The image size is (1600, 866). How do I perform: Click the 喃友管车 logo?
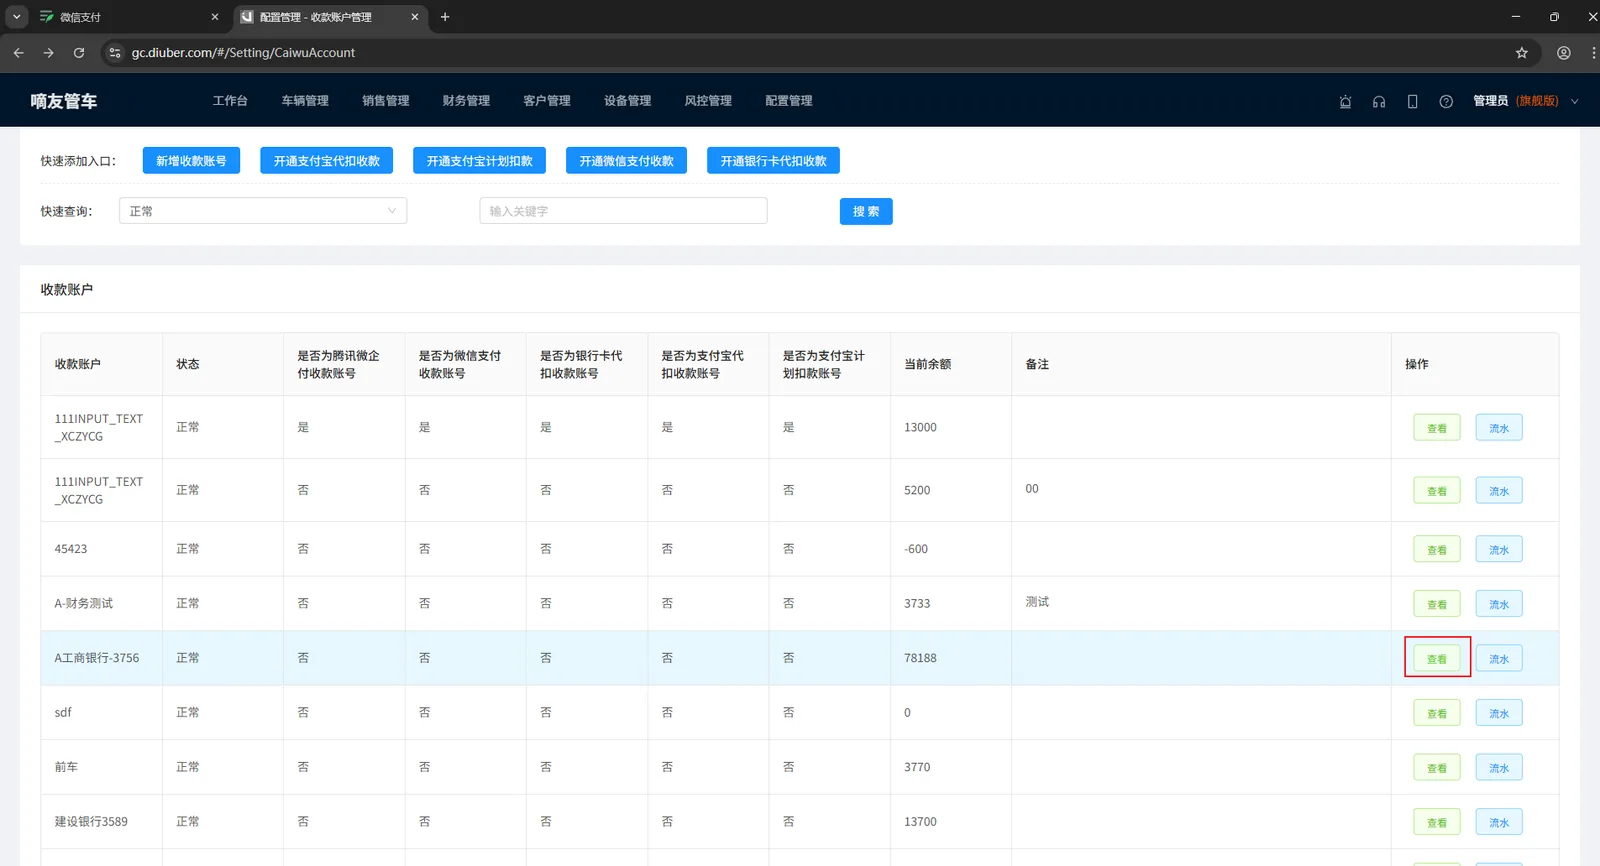tap(64, 101)
